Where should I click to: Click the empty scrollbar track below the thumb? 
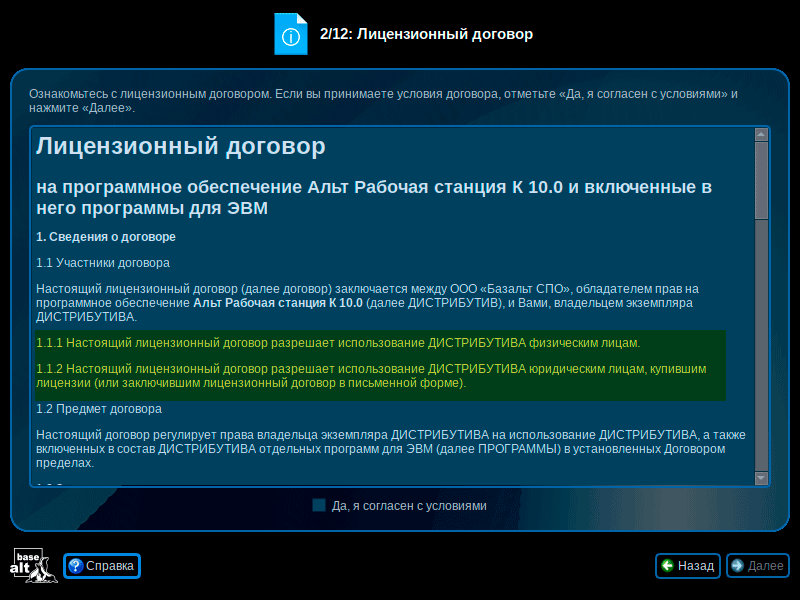[761, 350]
